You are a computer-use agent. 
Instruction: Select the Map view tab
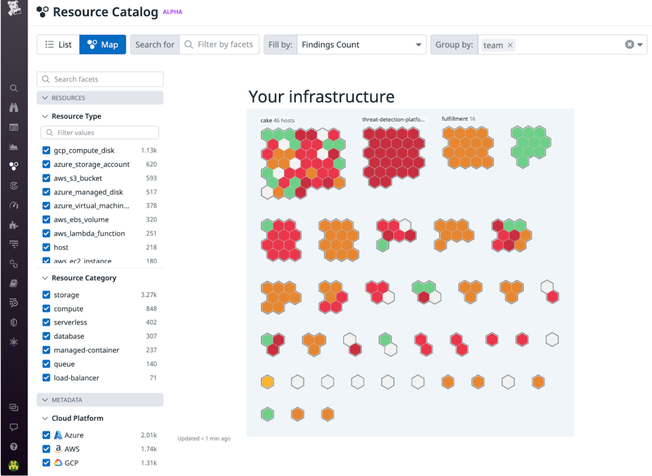(102, 45)
